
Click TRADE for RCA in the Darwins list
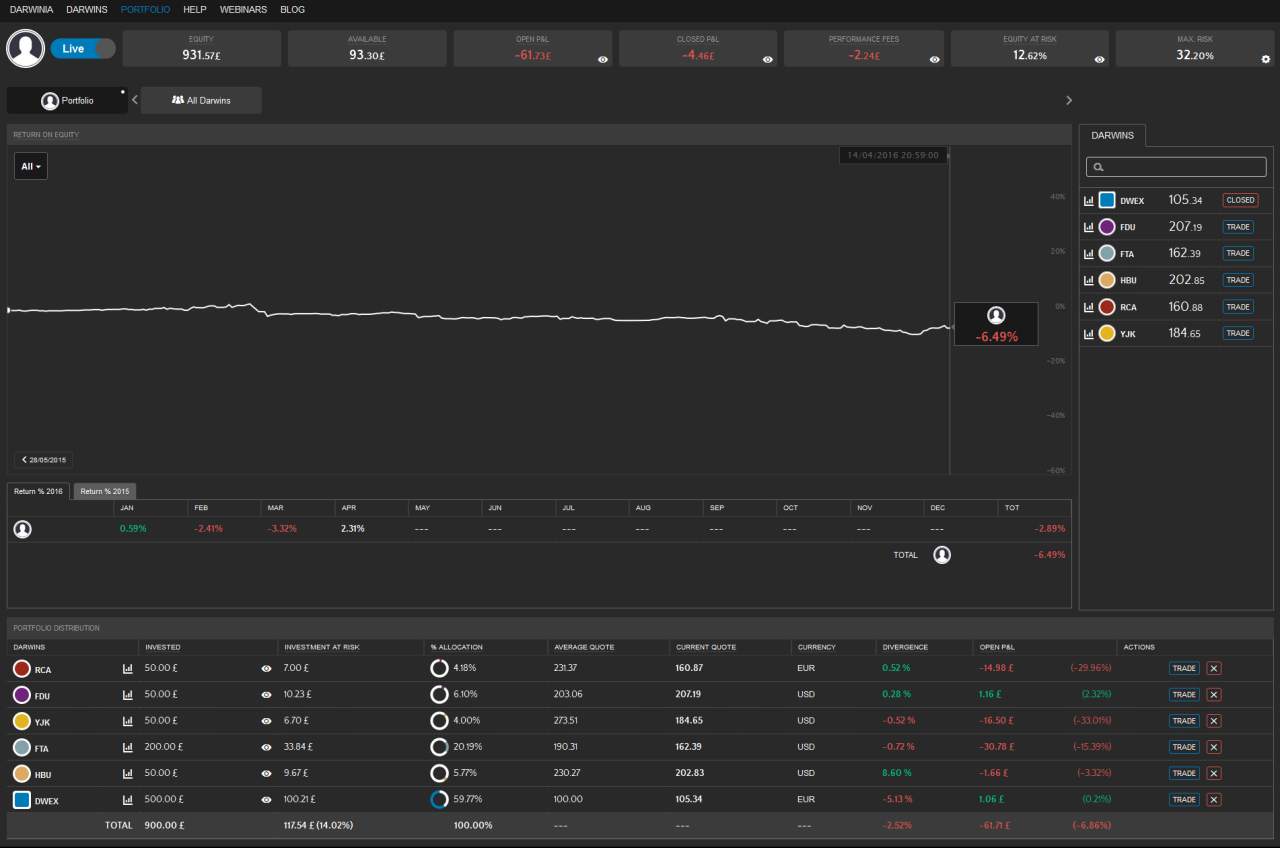(1238, 307)
